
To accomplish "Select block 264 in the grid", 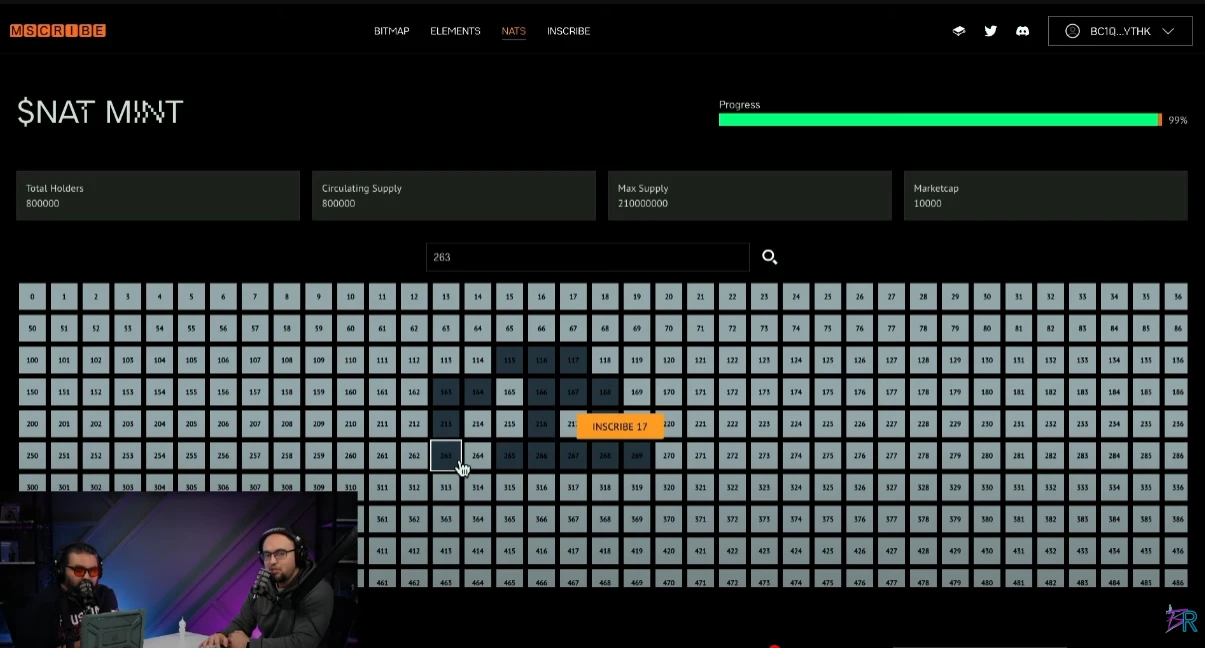I will [478, 456].
